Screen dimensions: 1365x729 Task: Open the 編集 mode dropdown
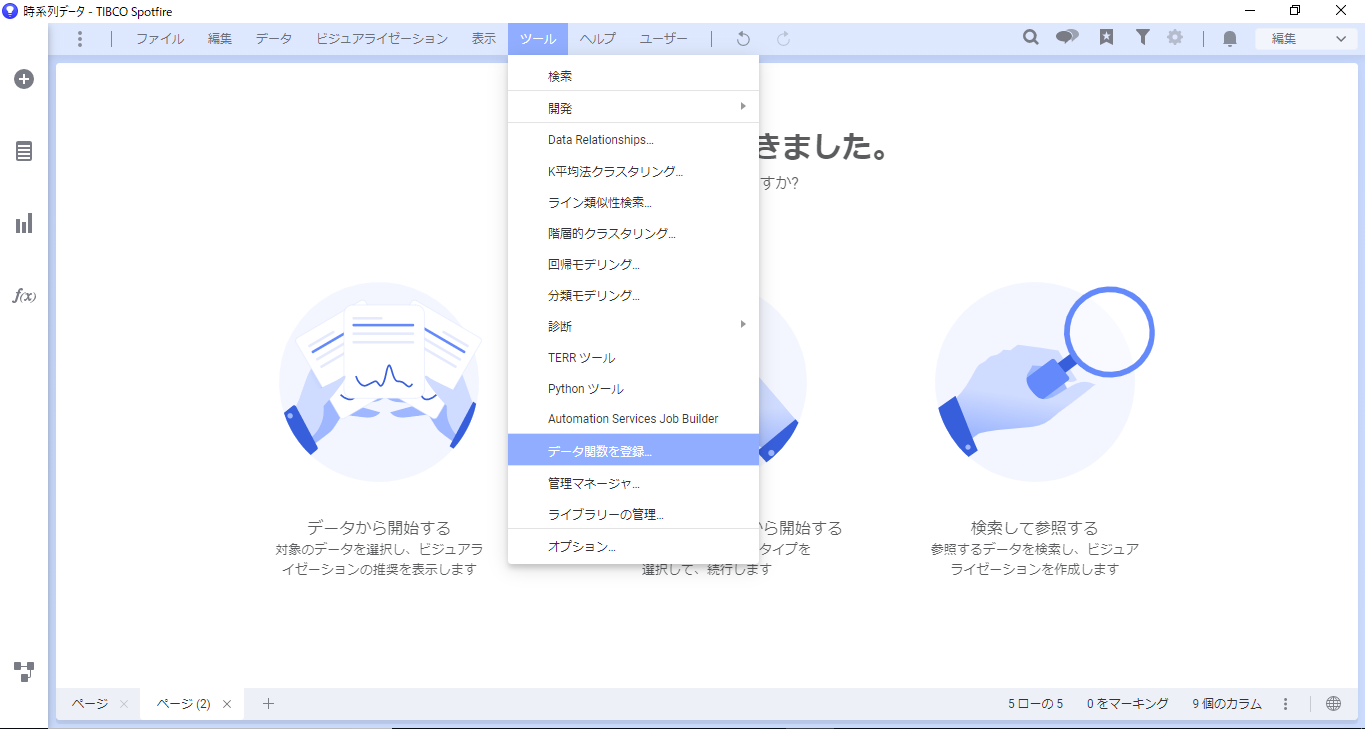pyautogui.click(x=1307, y=39)
